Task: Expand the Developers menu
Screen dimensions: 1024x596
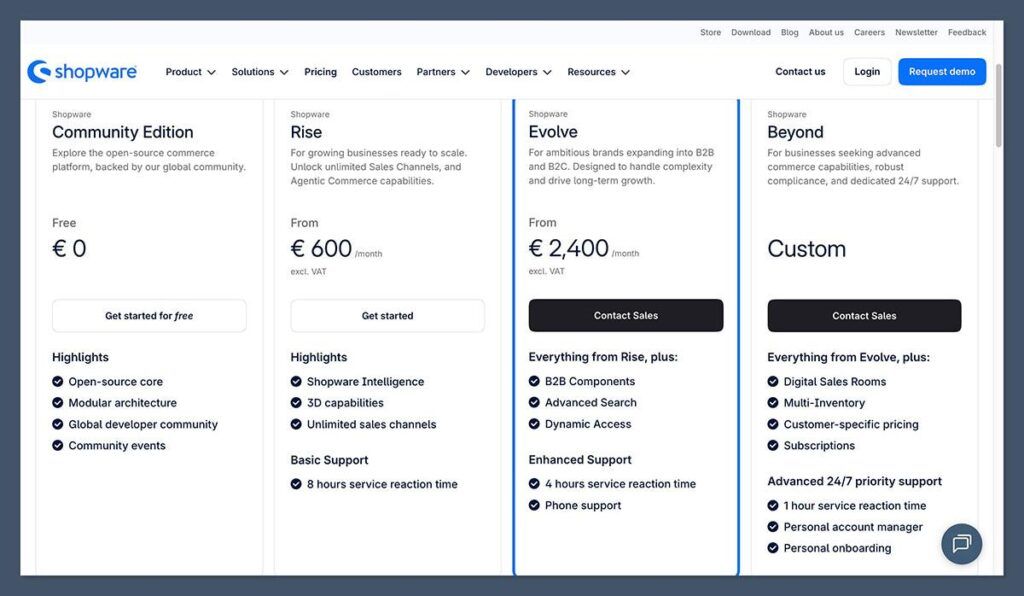Action: pyautogui.click(x=518, y=72)
